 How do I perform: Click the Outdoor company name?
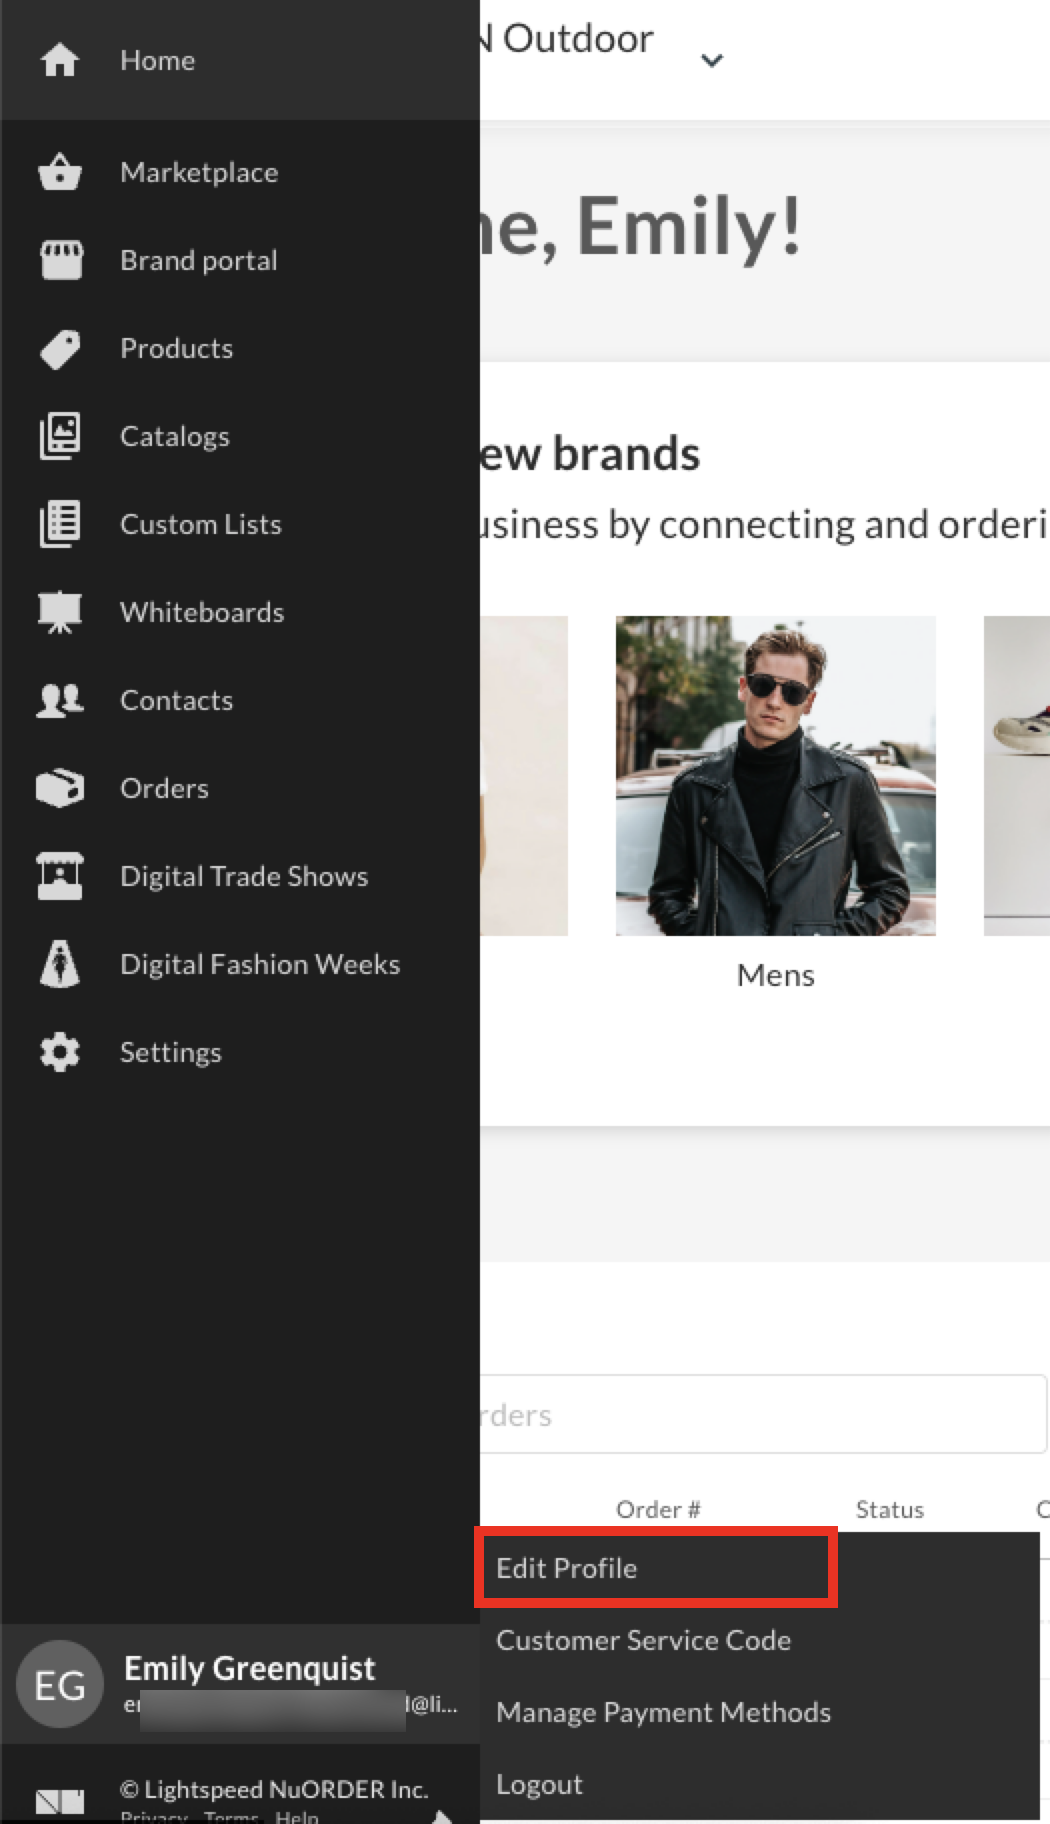tap(567, 38)
